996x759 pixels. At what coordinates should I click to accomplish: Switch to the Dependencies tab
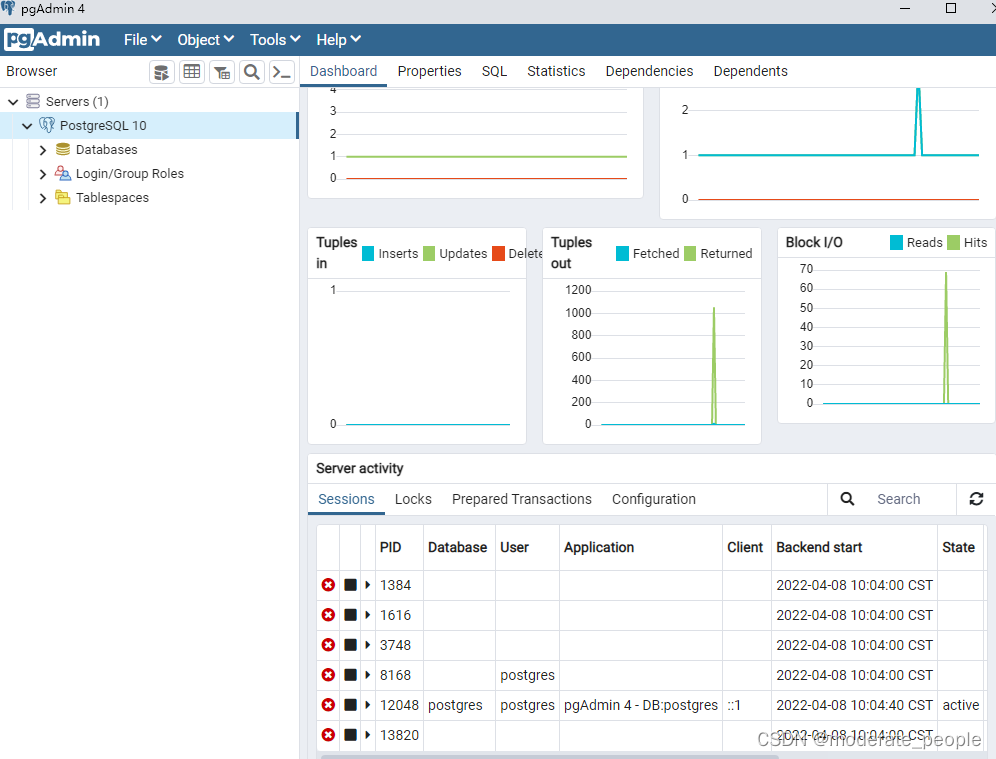(x=649, y=71)
